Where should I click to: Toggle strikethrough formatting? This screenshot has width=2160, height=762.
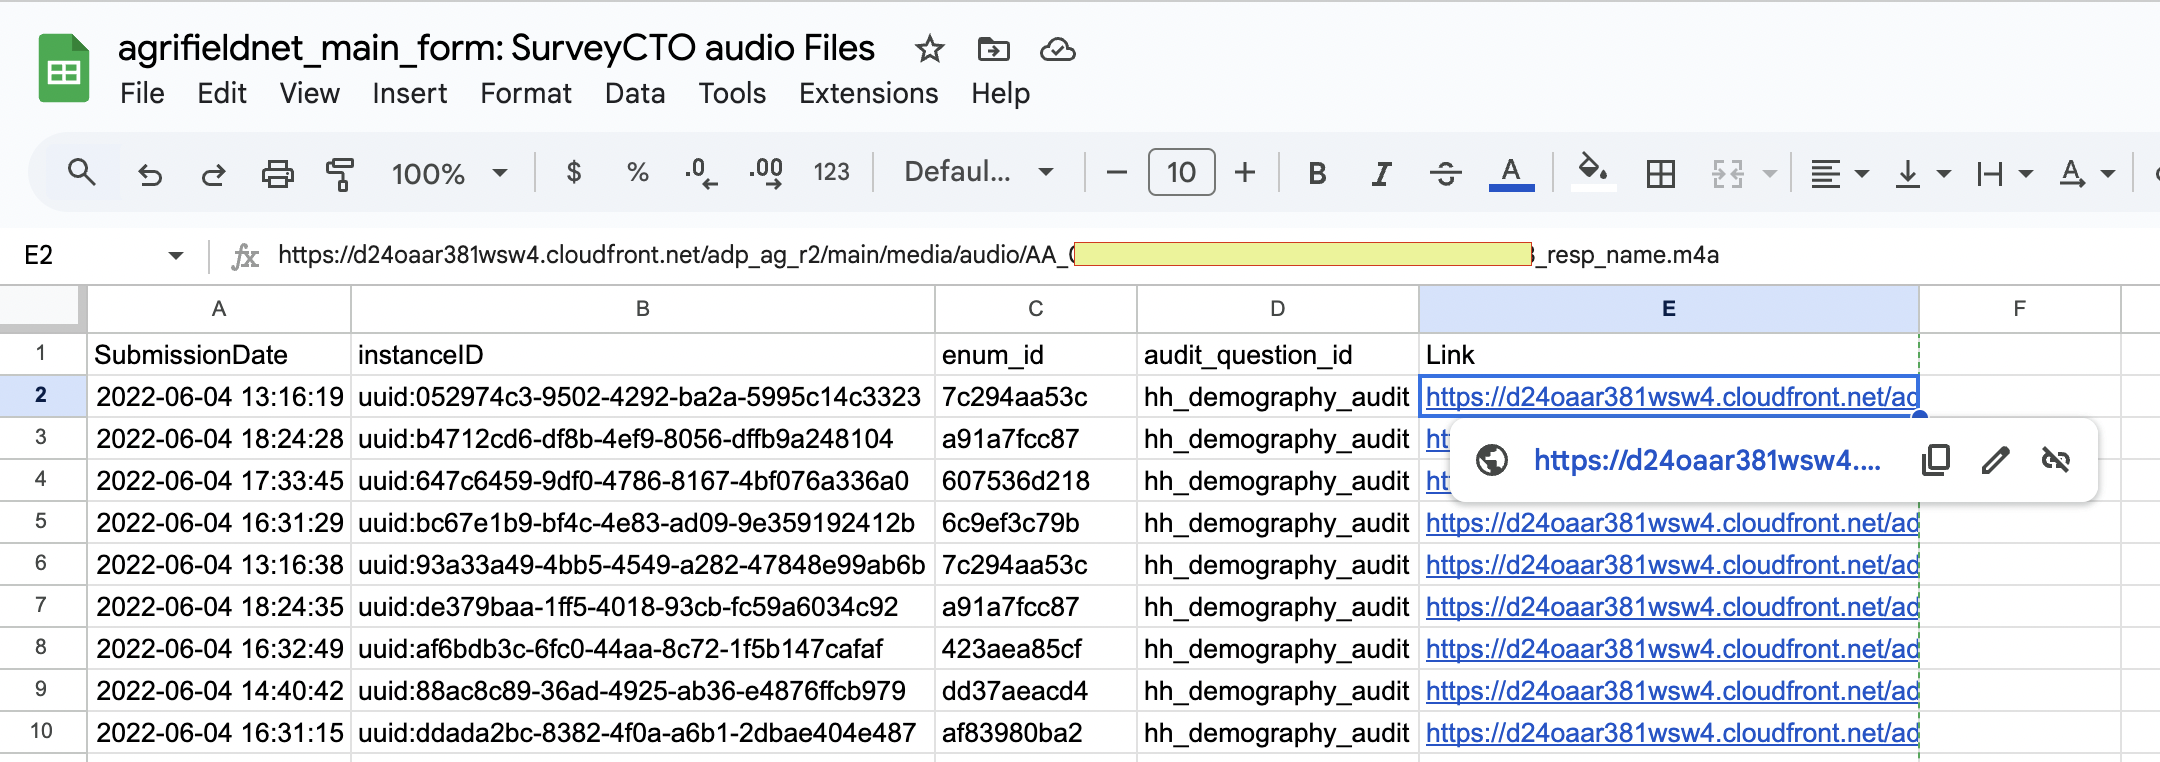tap(1445, 174)
